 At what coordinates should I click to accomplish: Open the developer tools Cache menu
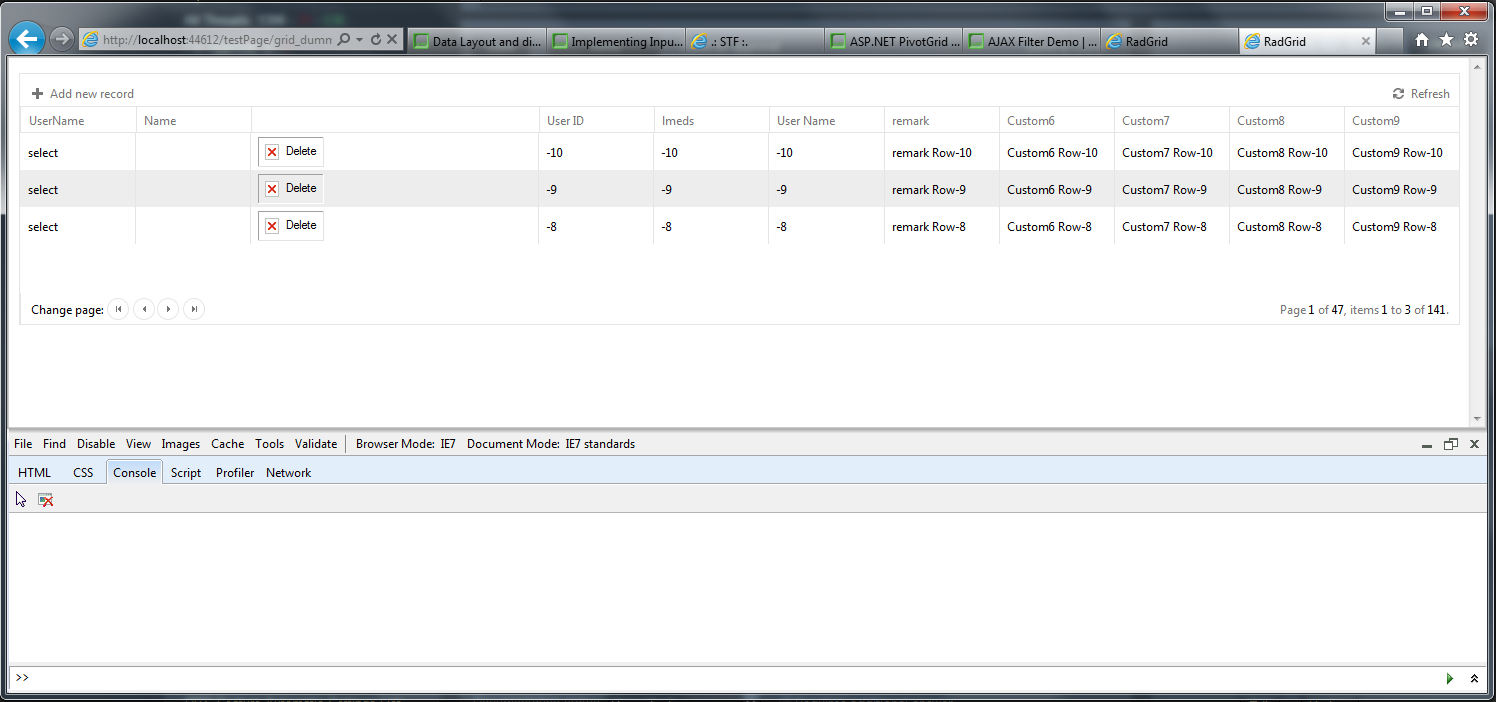click(x=227, y=444)
